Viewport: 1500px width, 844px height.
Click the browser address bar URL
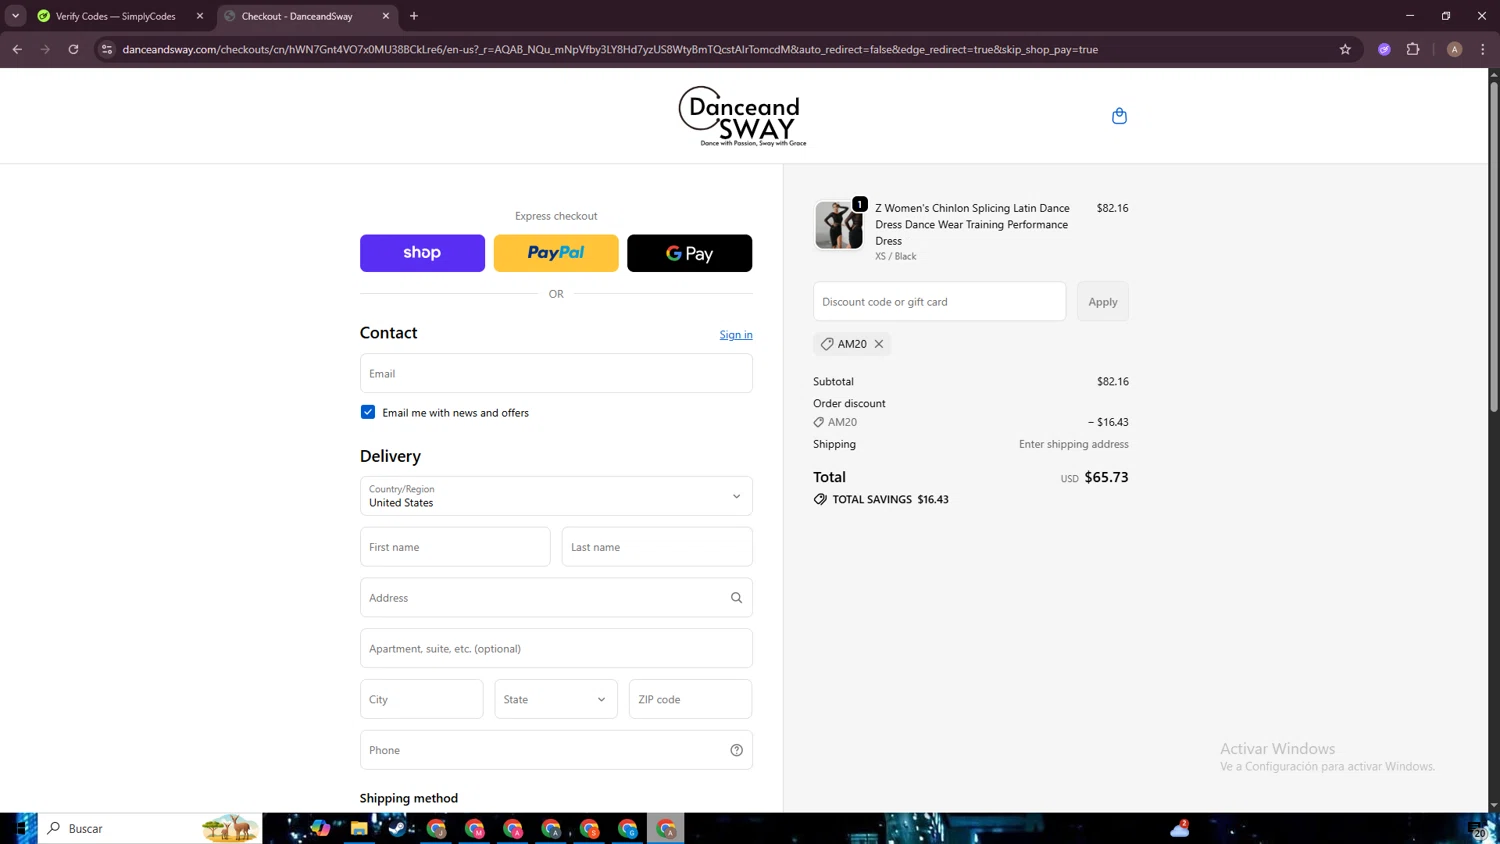(610, 49)
